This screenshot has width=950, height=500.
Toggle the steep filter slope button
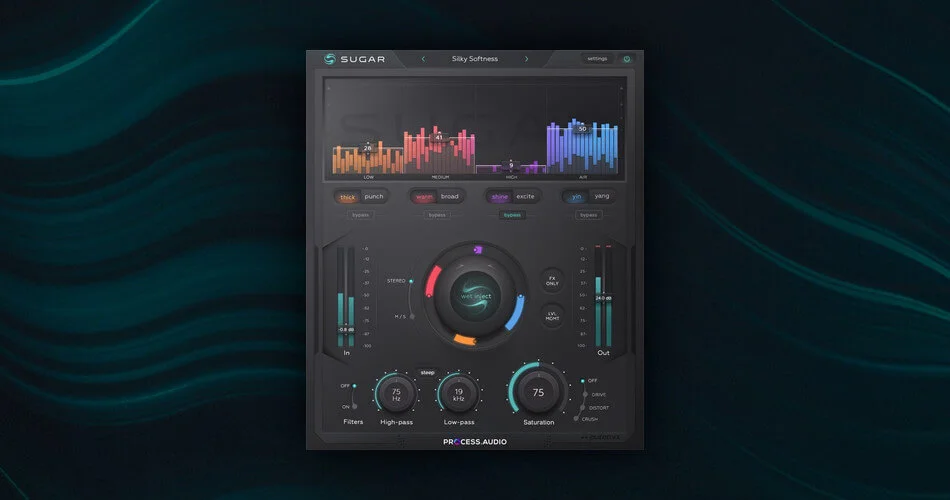point(427,373)
